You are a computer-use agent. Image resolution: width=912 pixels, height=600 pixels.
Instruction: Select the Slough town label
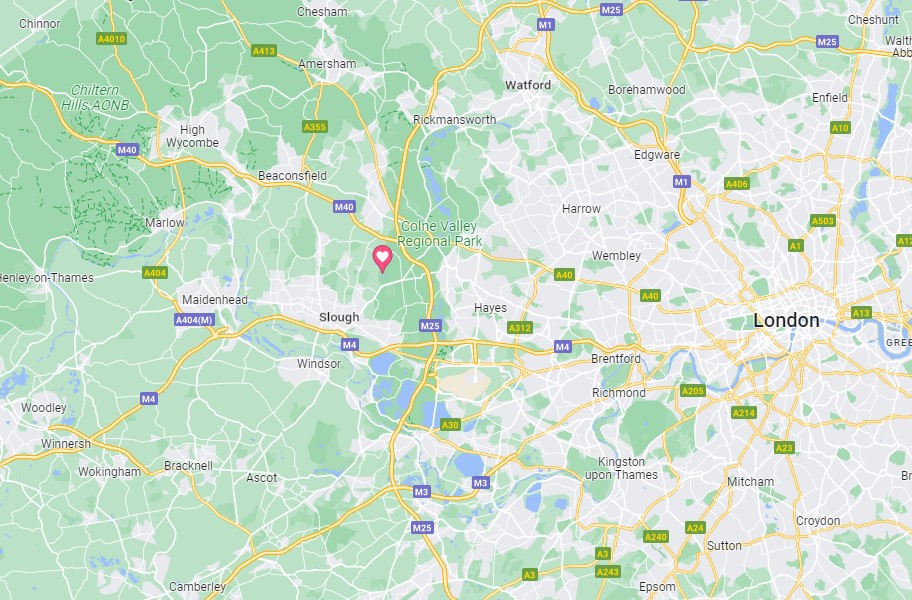[x=339, y=317]
